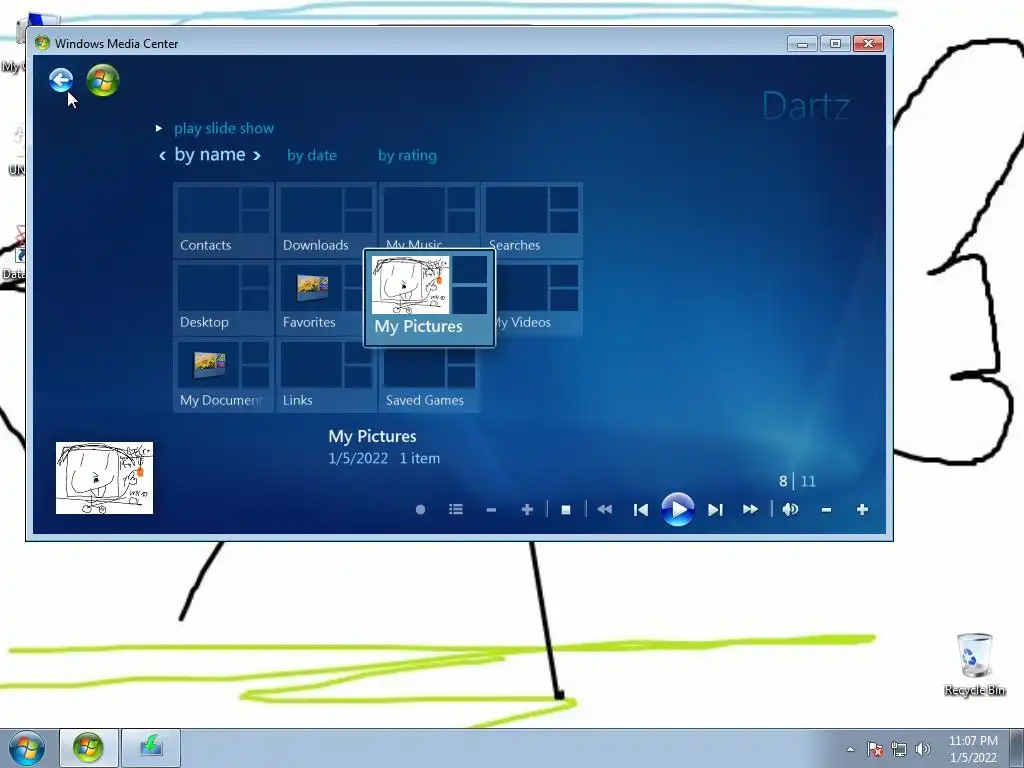Fast forward using the forward button

750,509
